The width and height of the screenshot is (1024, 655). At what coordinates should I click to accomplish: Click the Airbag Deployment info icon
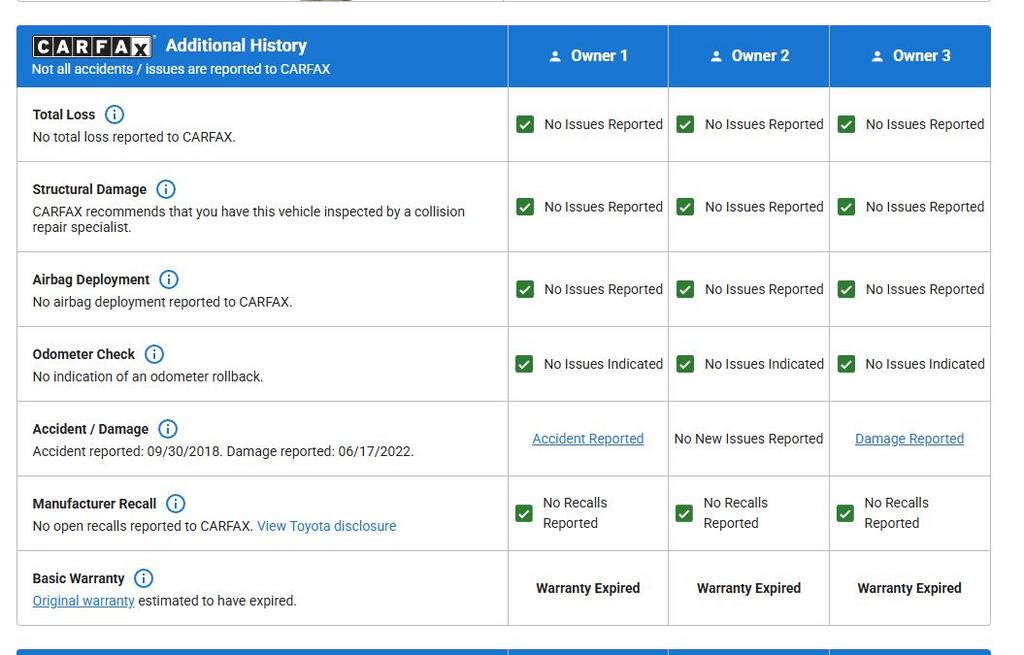pyautogui.click(x=169, y=280)
